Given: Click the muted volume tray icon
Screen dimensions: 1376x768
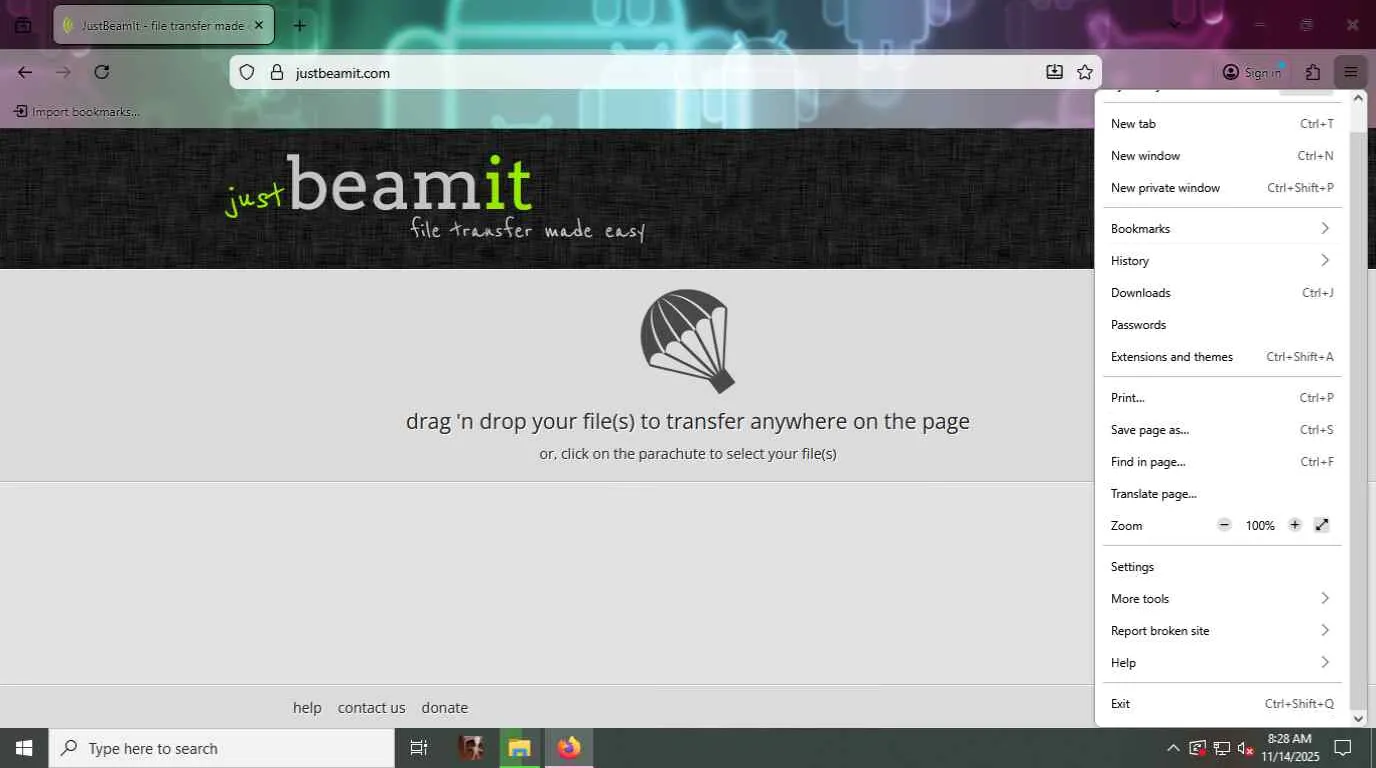Looking at the screenshot, I should point(1246,748).
